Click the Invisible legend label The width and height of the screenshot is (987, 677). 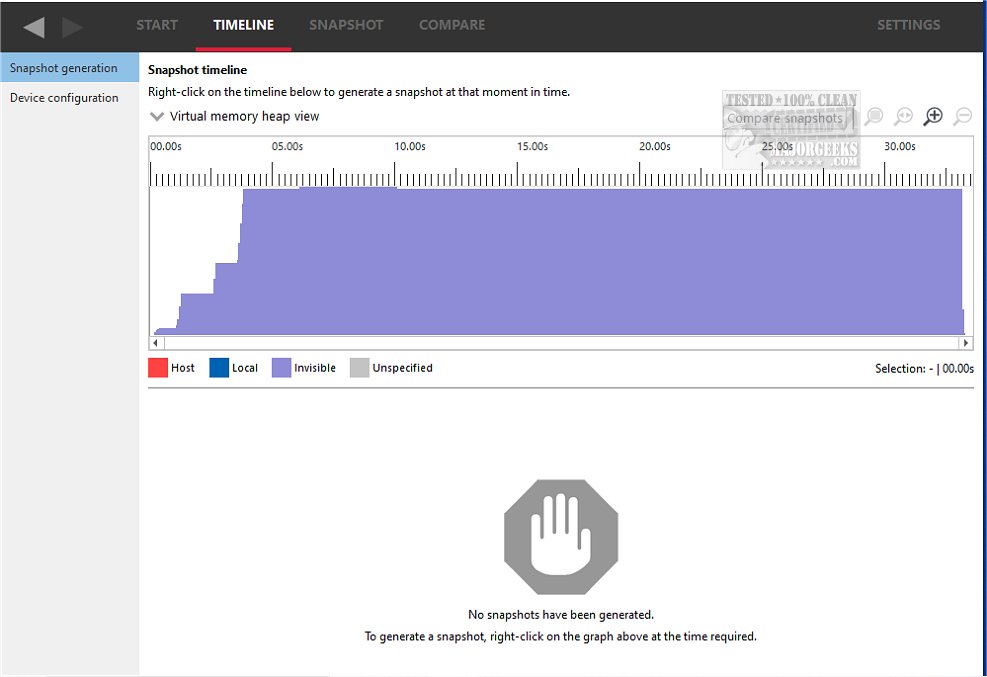pos(315,368)
